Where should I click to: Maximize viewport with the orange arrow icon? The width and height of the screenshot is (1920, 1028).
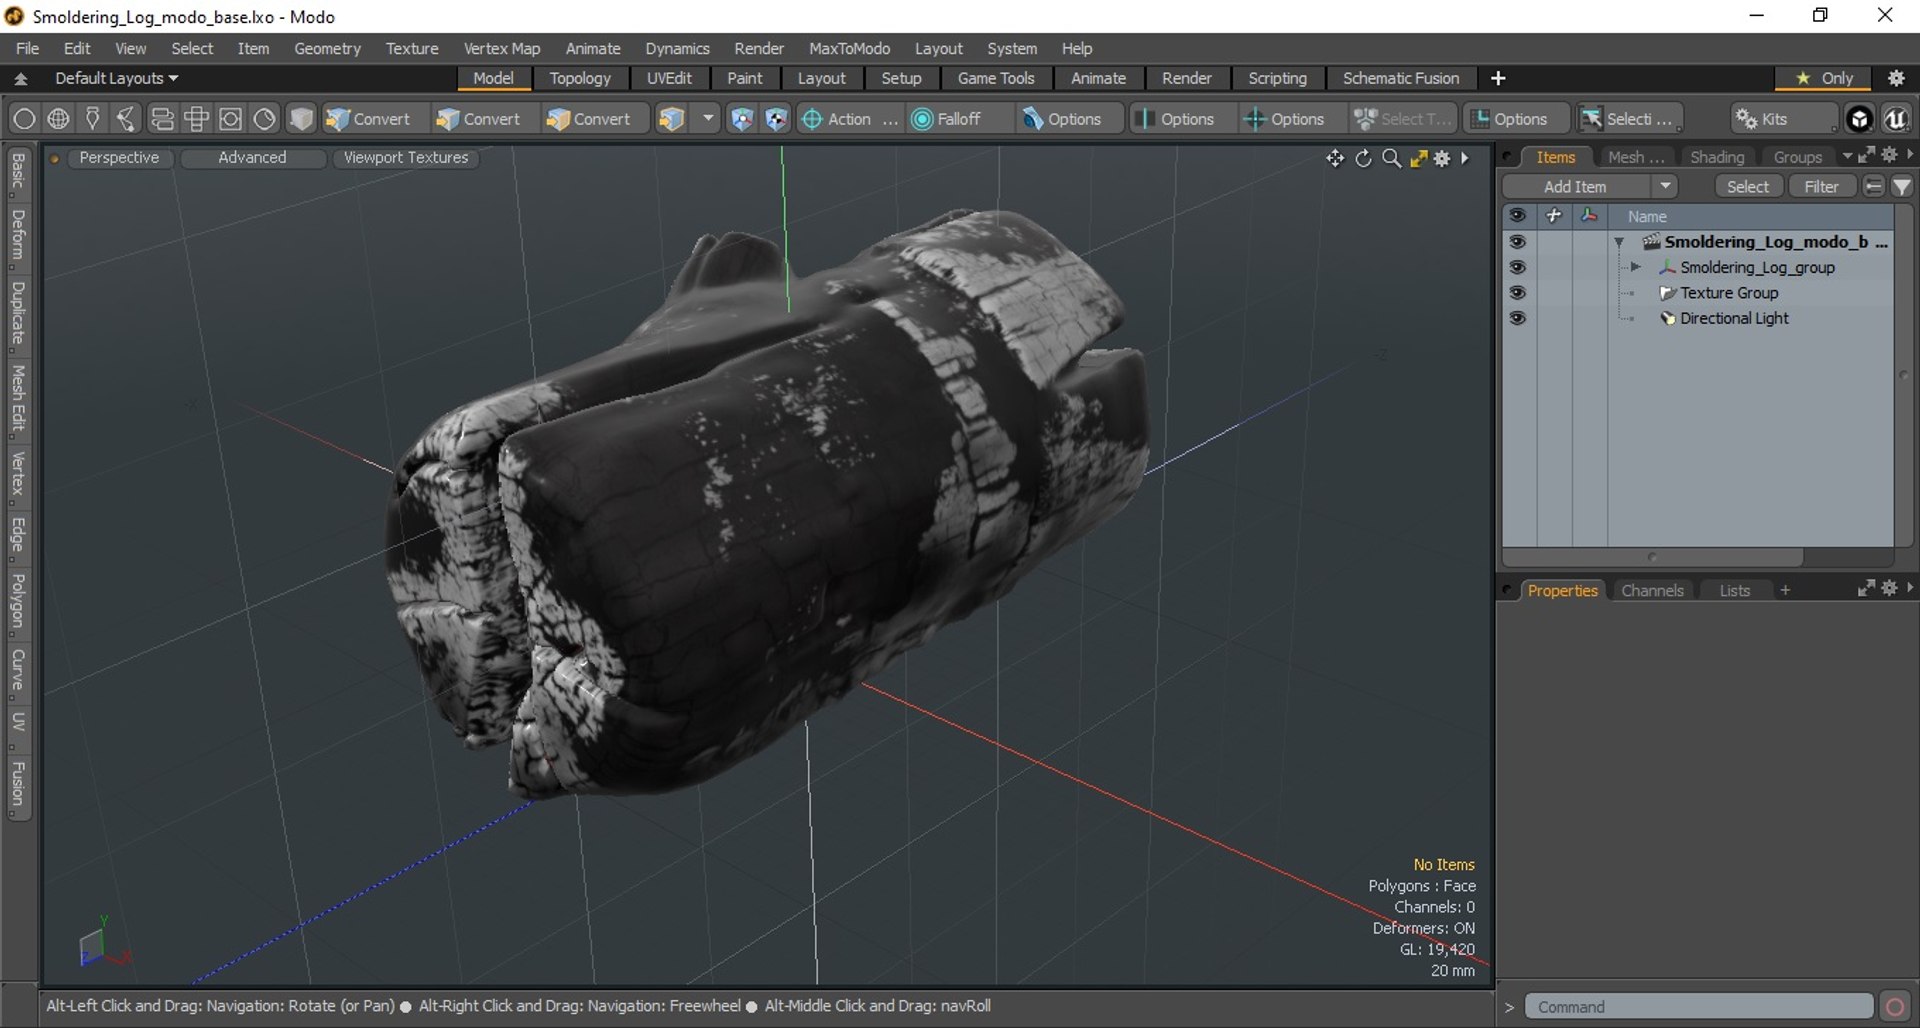[1418, 158]
